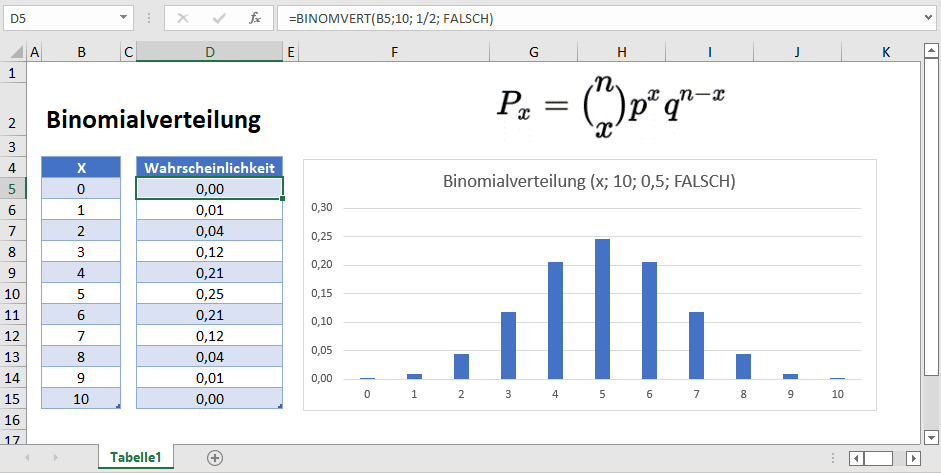Click the Select All corner triangle

coord(17,52)
